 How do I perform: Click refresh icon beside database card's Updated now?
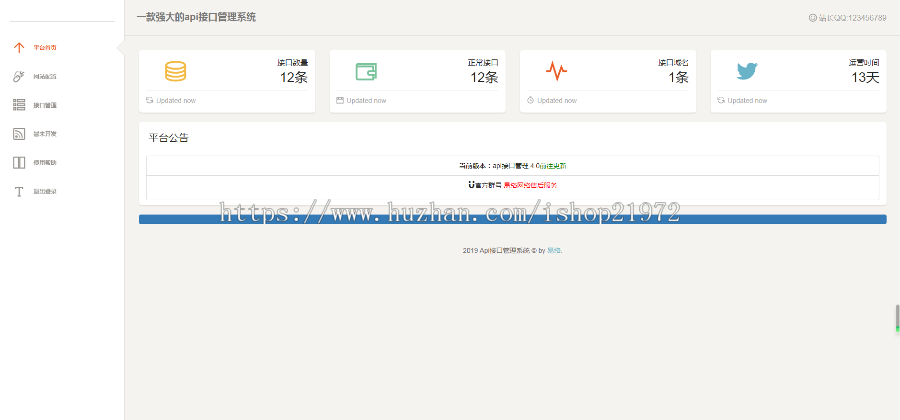[x=150, y=100]
